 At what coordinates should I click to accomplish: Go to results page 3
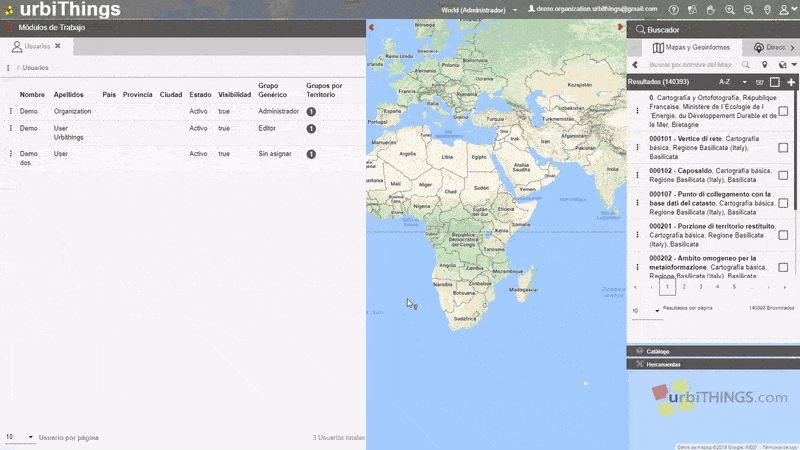tap(701, 287)
